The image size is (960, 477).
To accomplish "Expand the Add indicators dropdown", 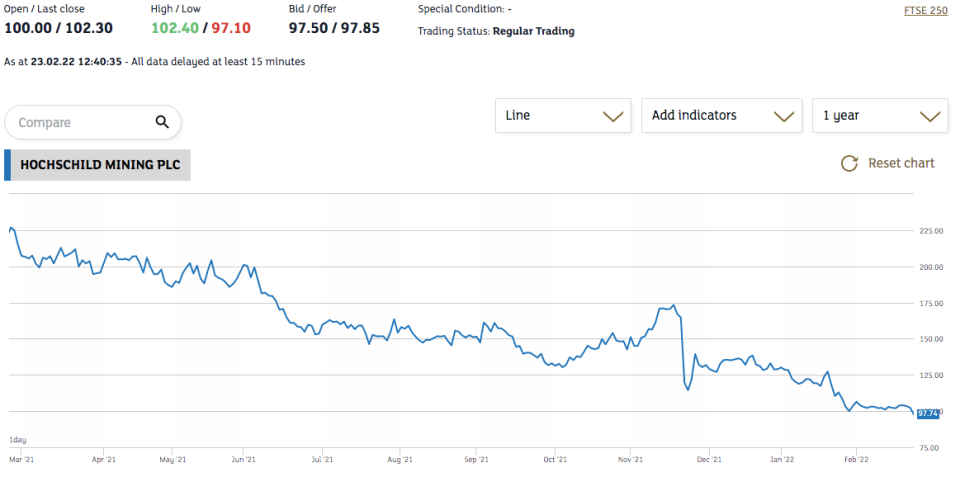I will 721,115.
